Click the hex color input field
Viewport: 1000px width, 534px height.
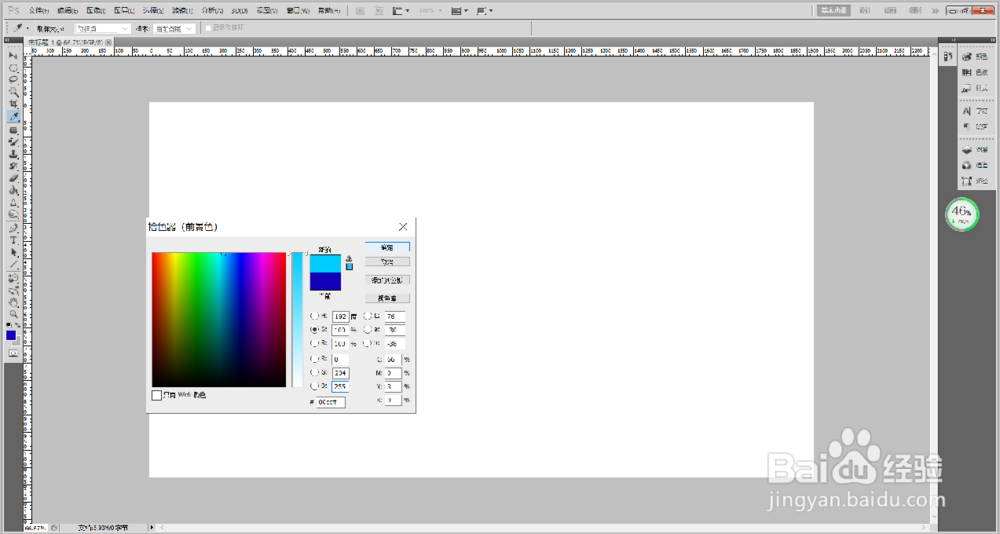pos(331,402)
